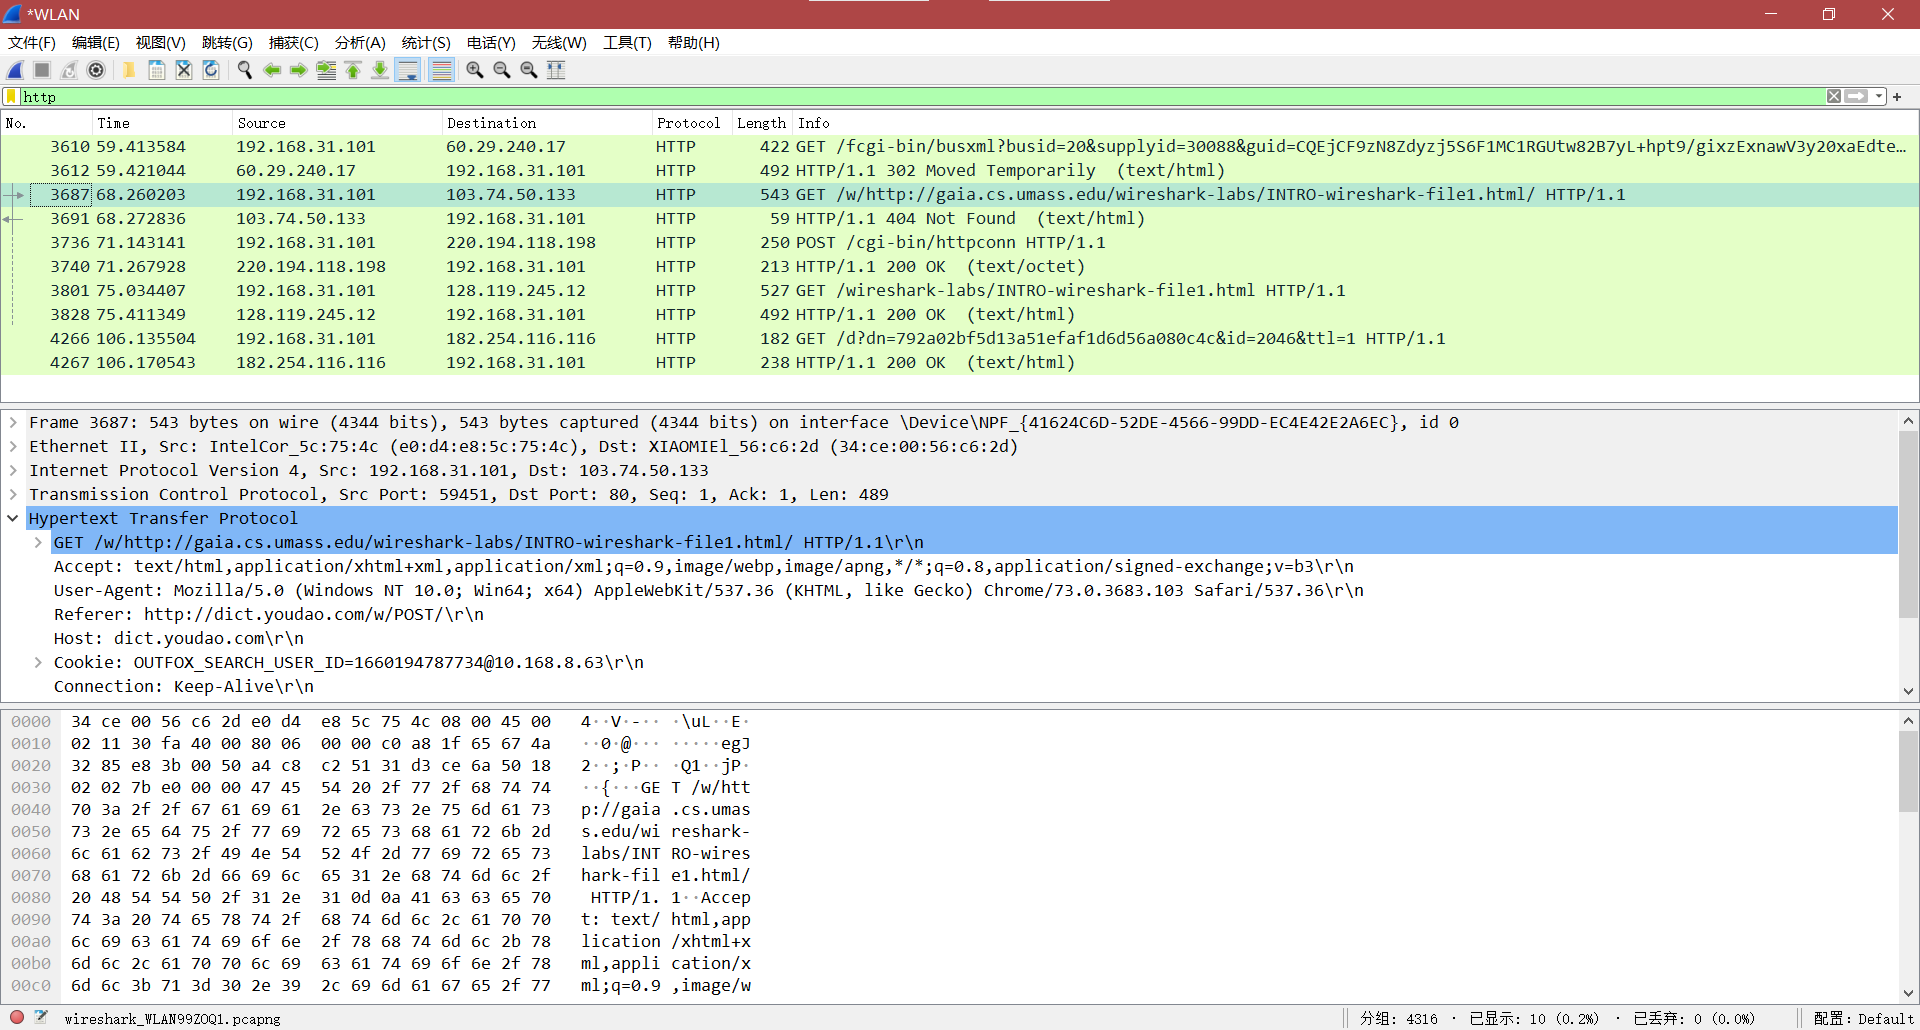
Task: Expand the Ethernet II section
Action: tap(13, 447)
